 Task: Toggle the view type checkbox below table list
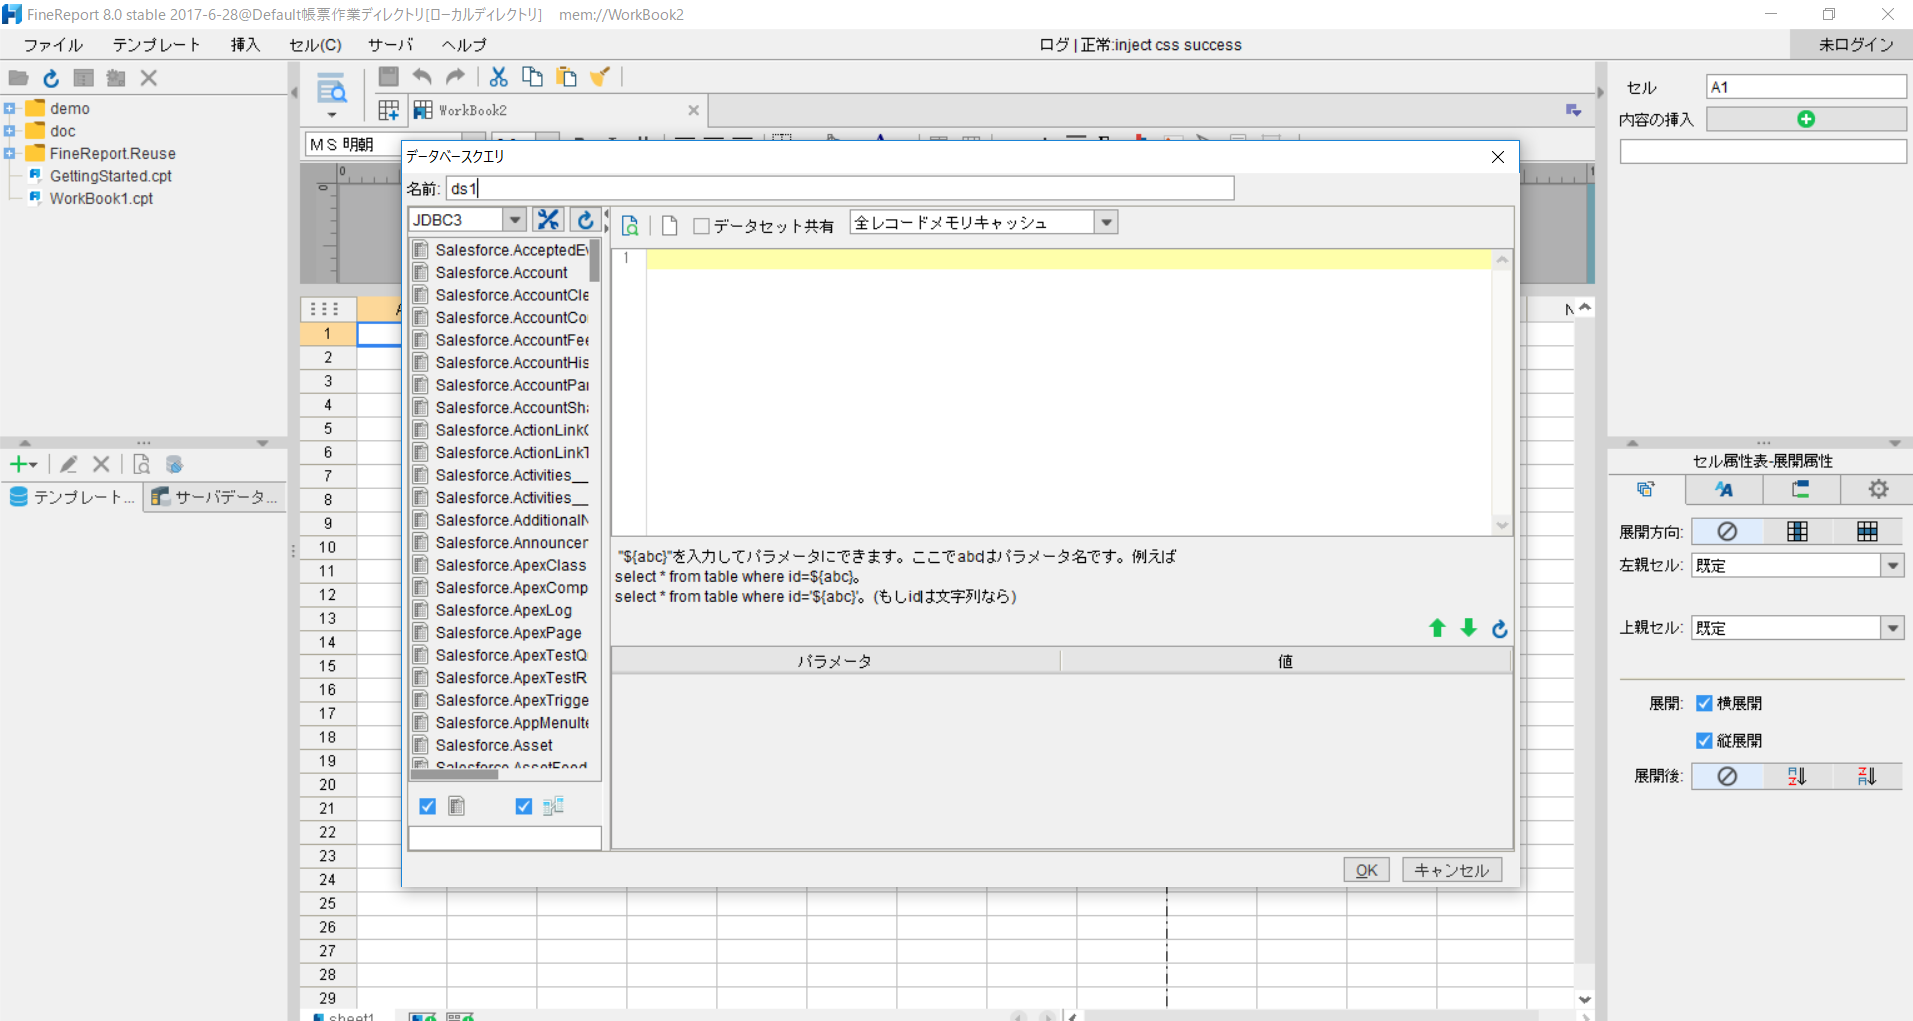524,806
